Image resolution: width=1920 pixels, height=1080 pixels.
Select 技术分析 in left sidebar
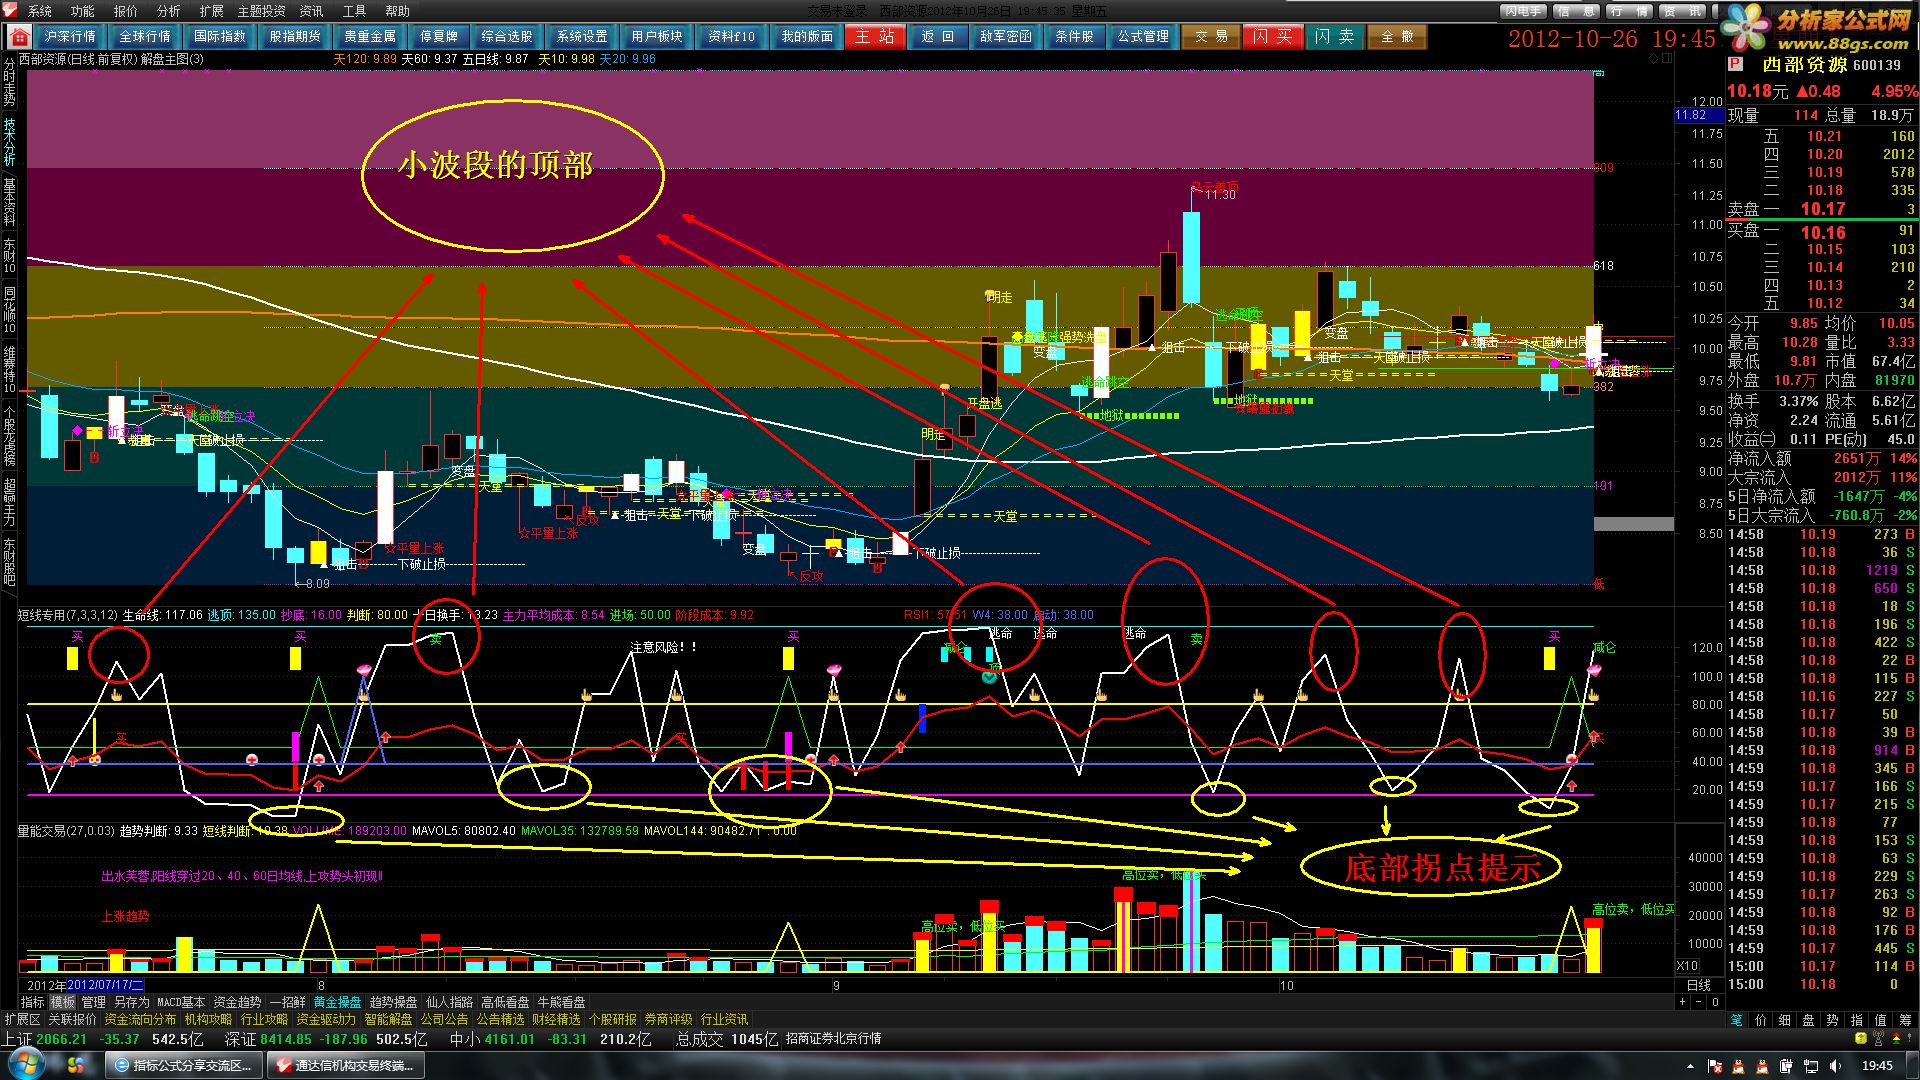[x=9, y=141]
